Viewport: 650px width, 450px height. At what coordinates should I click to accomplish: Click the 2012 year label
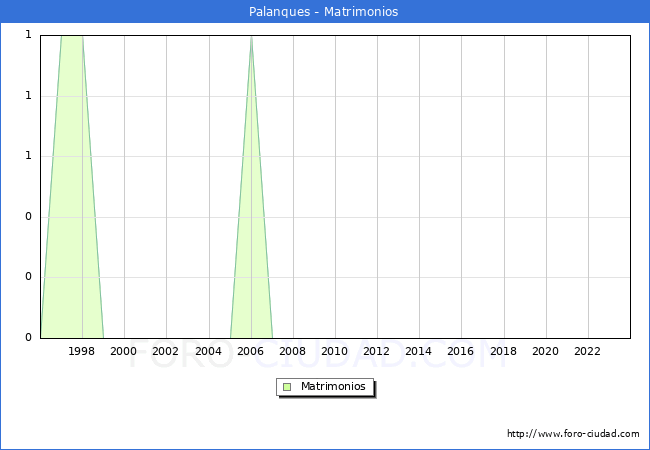[x=376, y=351]
